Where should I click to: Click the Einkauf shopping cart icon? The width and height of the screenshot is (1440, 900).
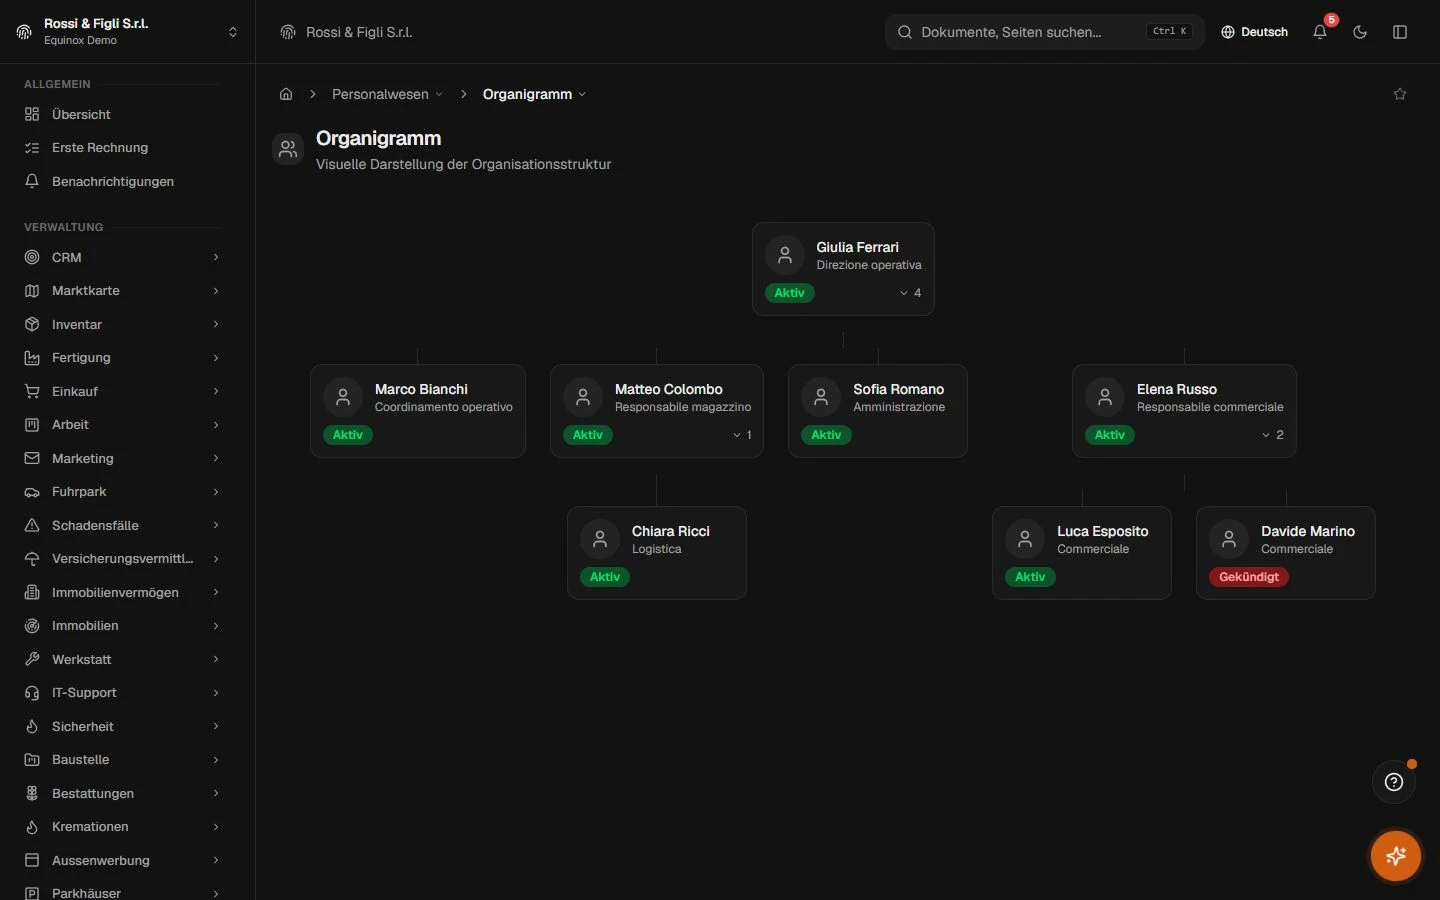point(32,391)
